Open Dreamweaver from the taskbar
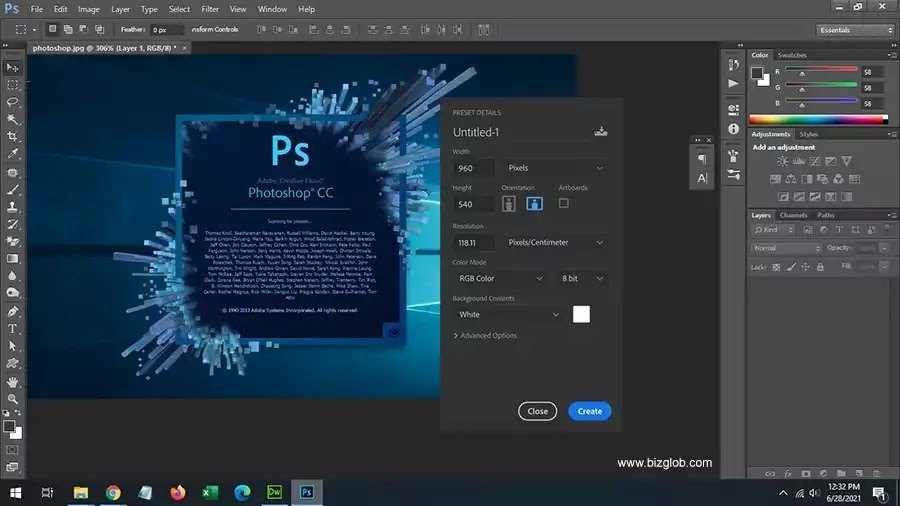The image size is (900, 506). [274, 492]
